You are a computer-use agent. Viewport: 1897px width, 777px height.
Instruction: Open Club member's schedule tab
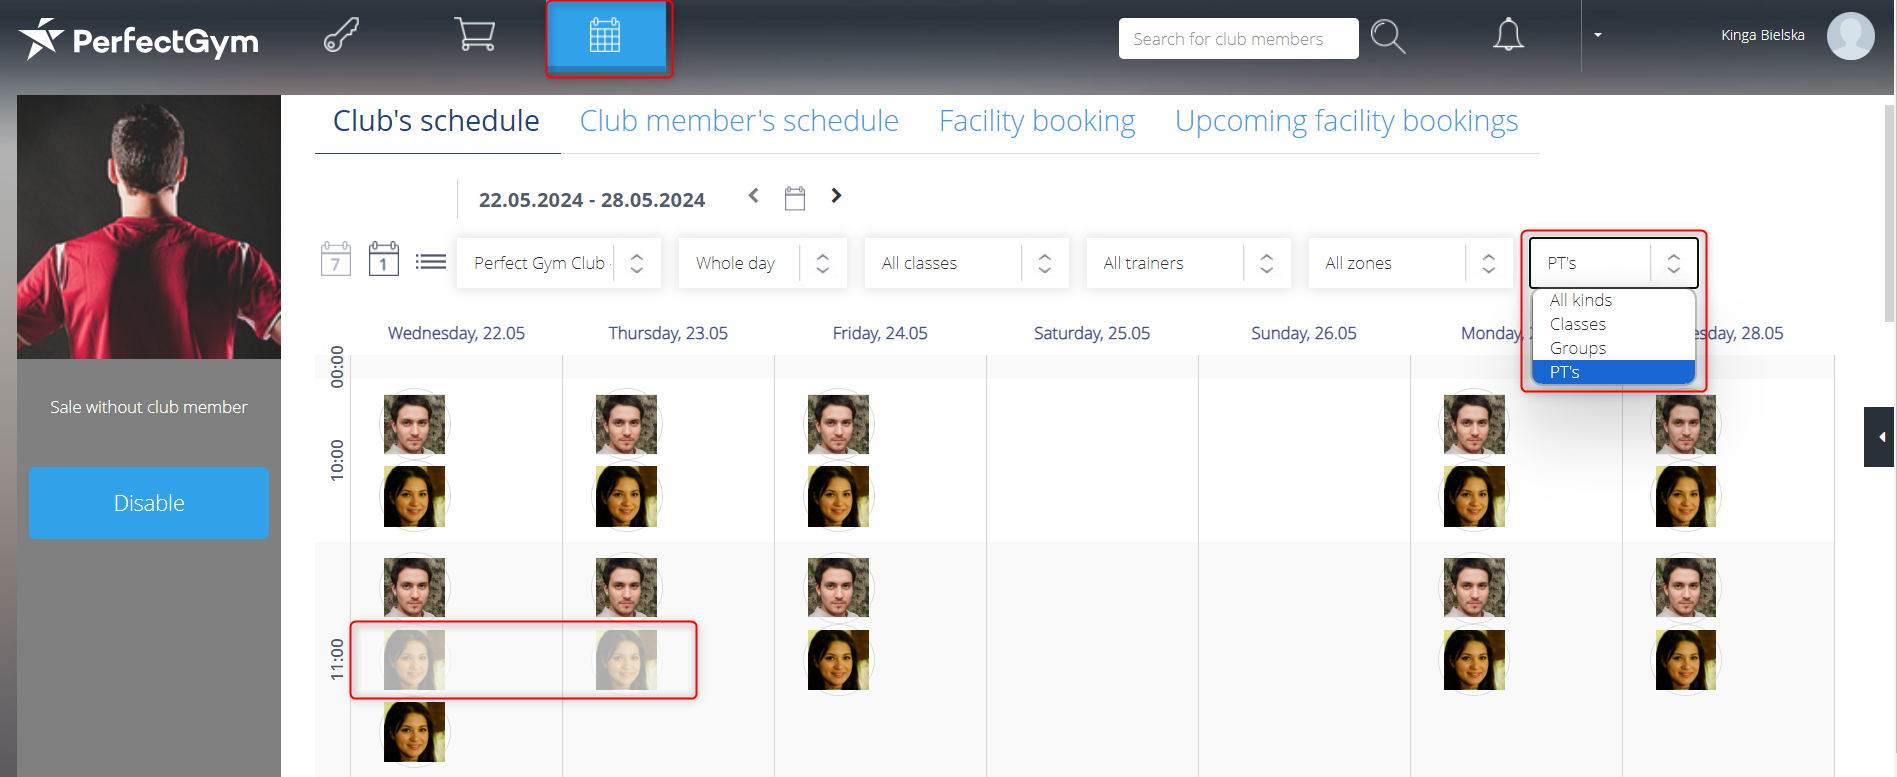tap(739, 121)
